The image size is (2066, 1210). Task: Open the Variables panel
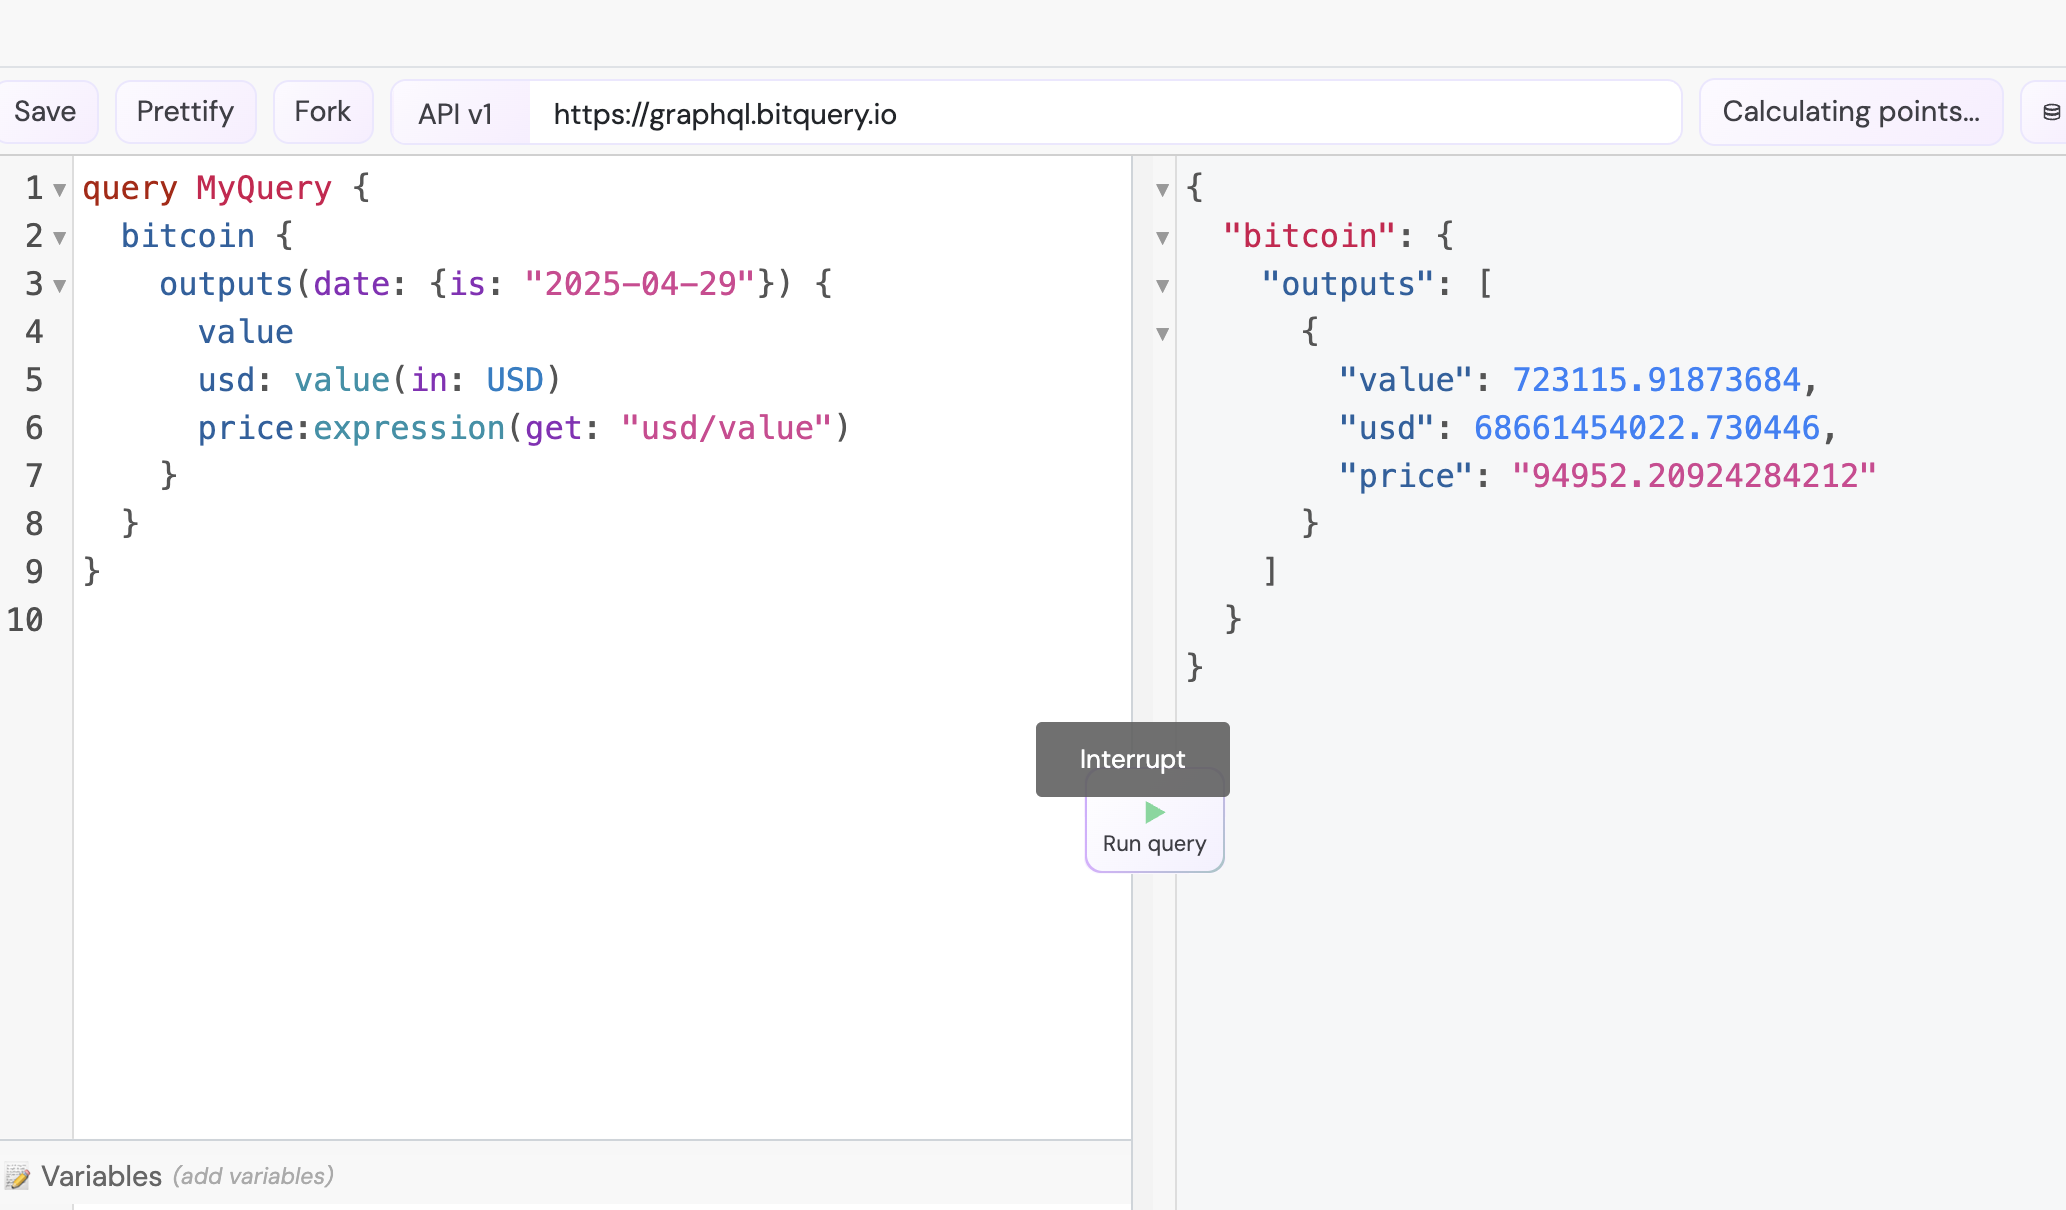[x=101, y=1176]
